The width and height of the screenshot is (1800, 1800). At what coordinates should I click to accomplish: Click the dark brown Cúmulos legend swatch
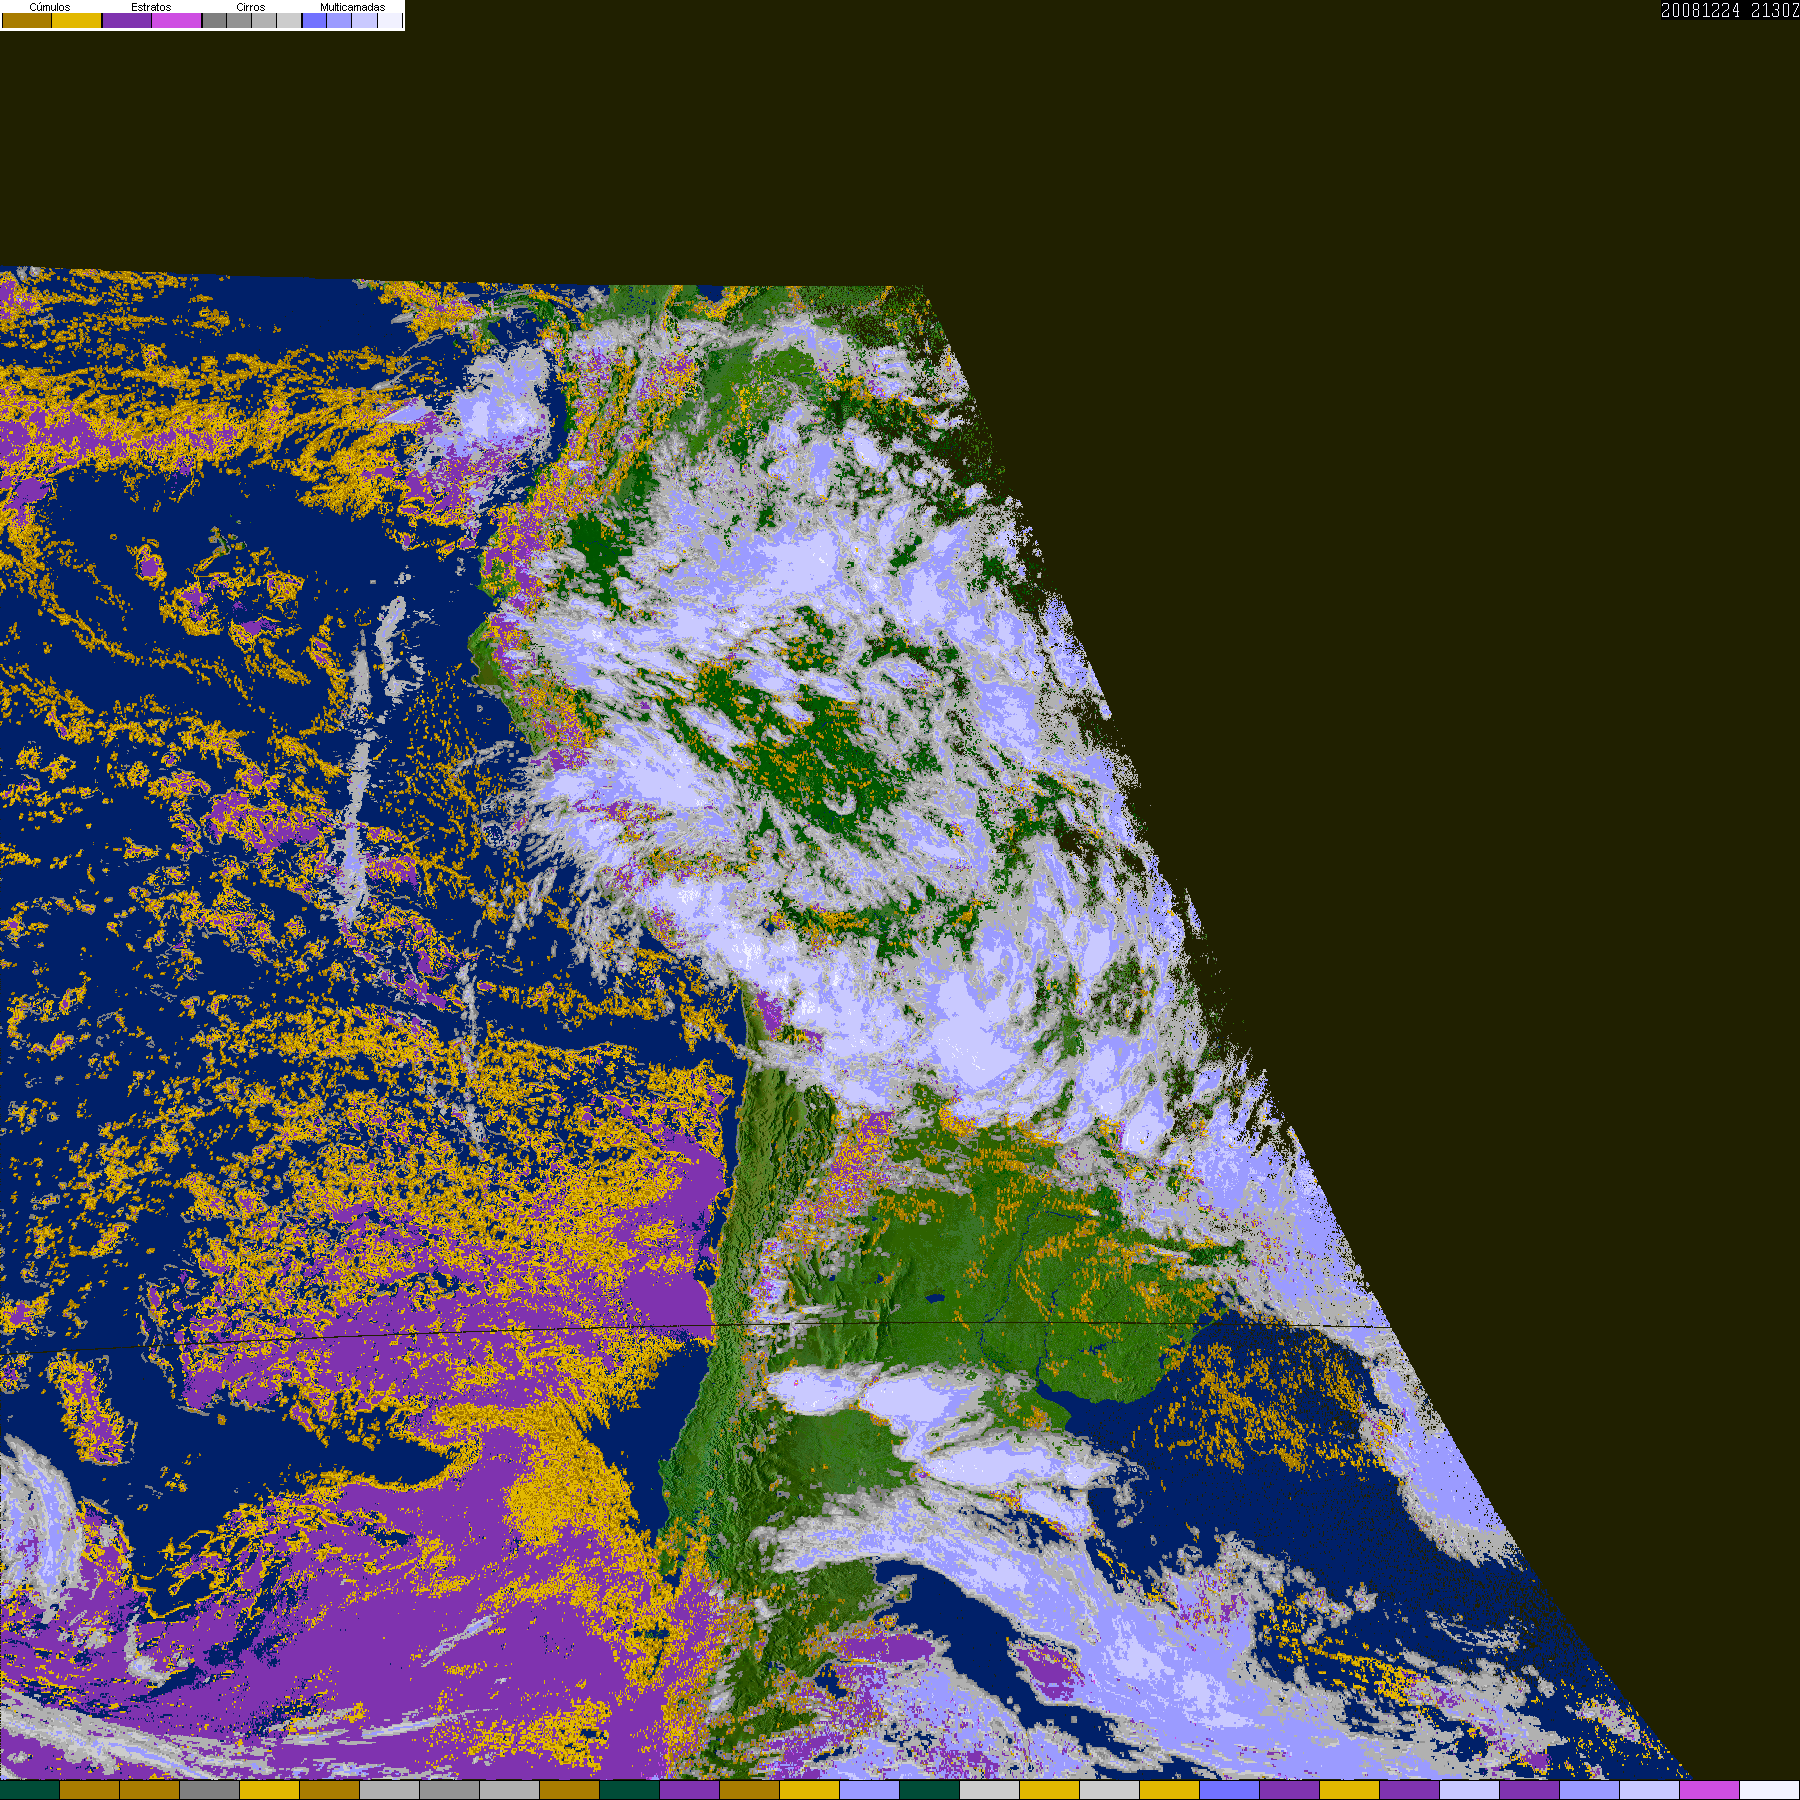27,21
